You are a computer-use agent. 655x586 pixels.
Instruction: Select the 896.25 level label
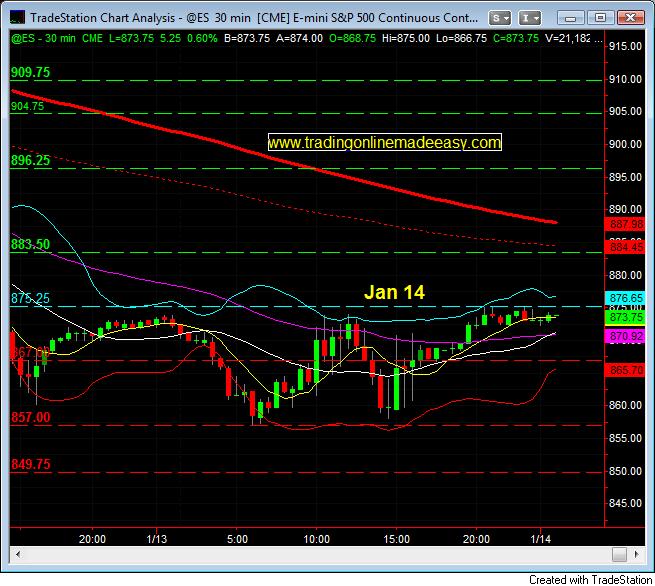30,160
